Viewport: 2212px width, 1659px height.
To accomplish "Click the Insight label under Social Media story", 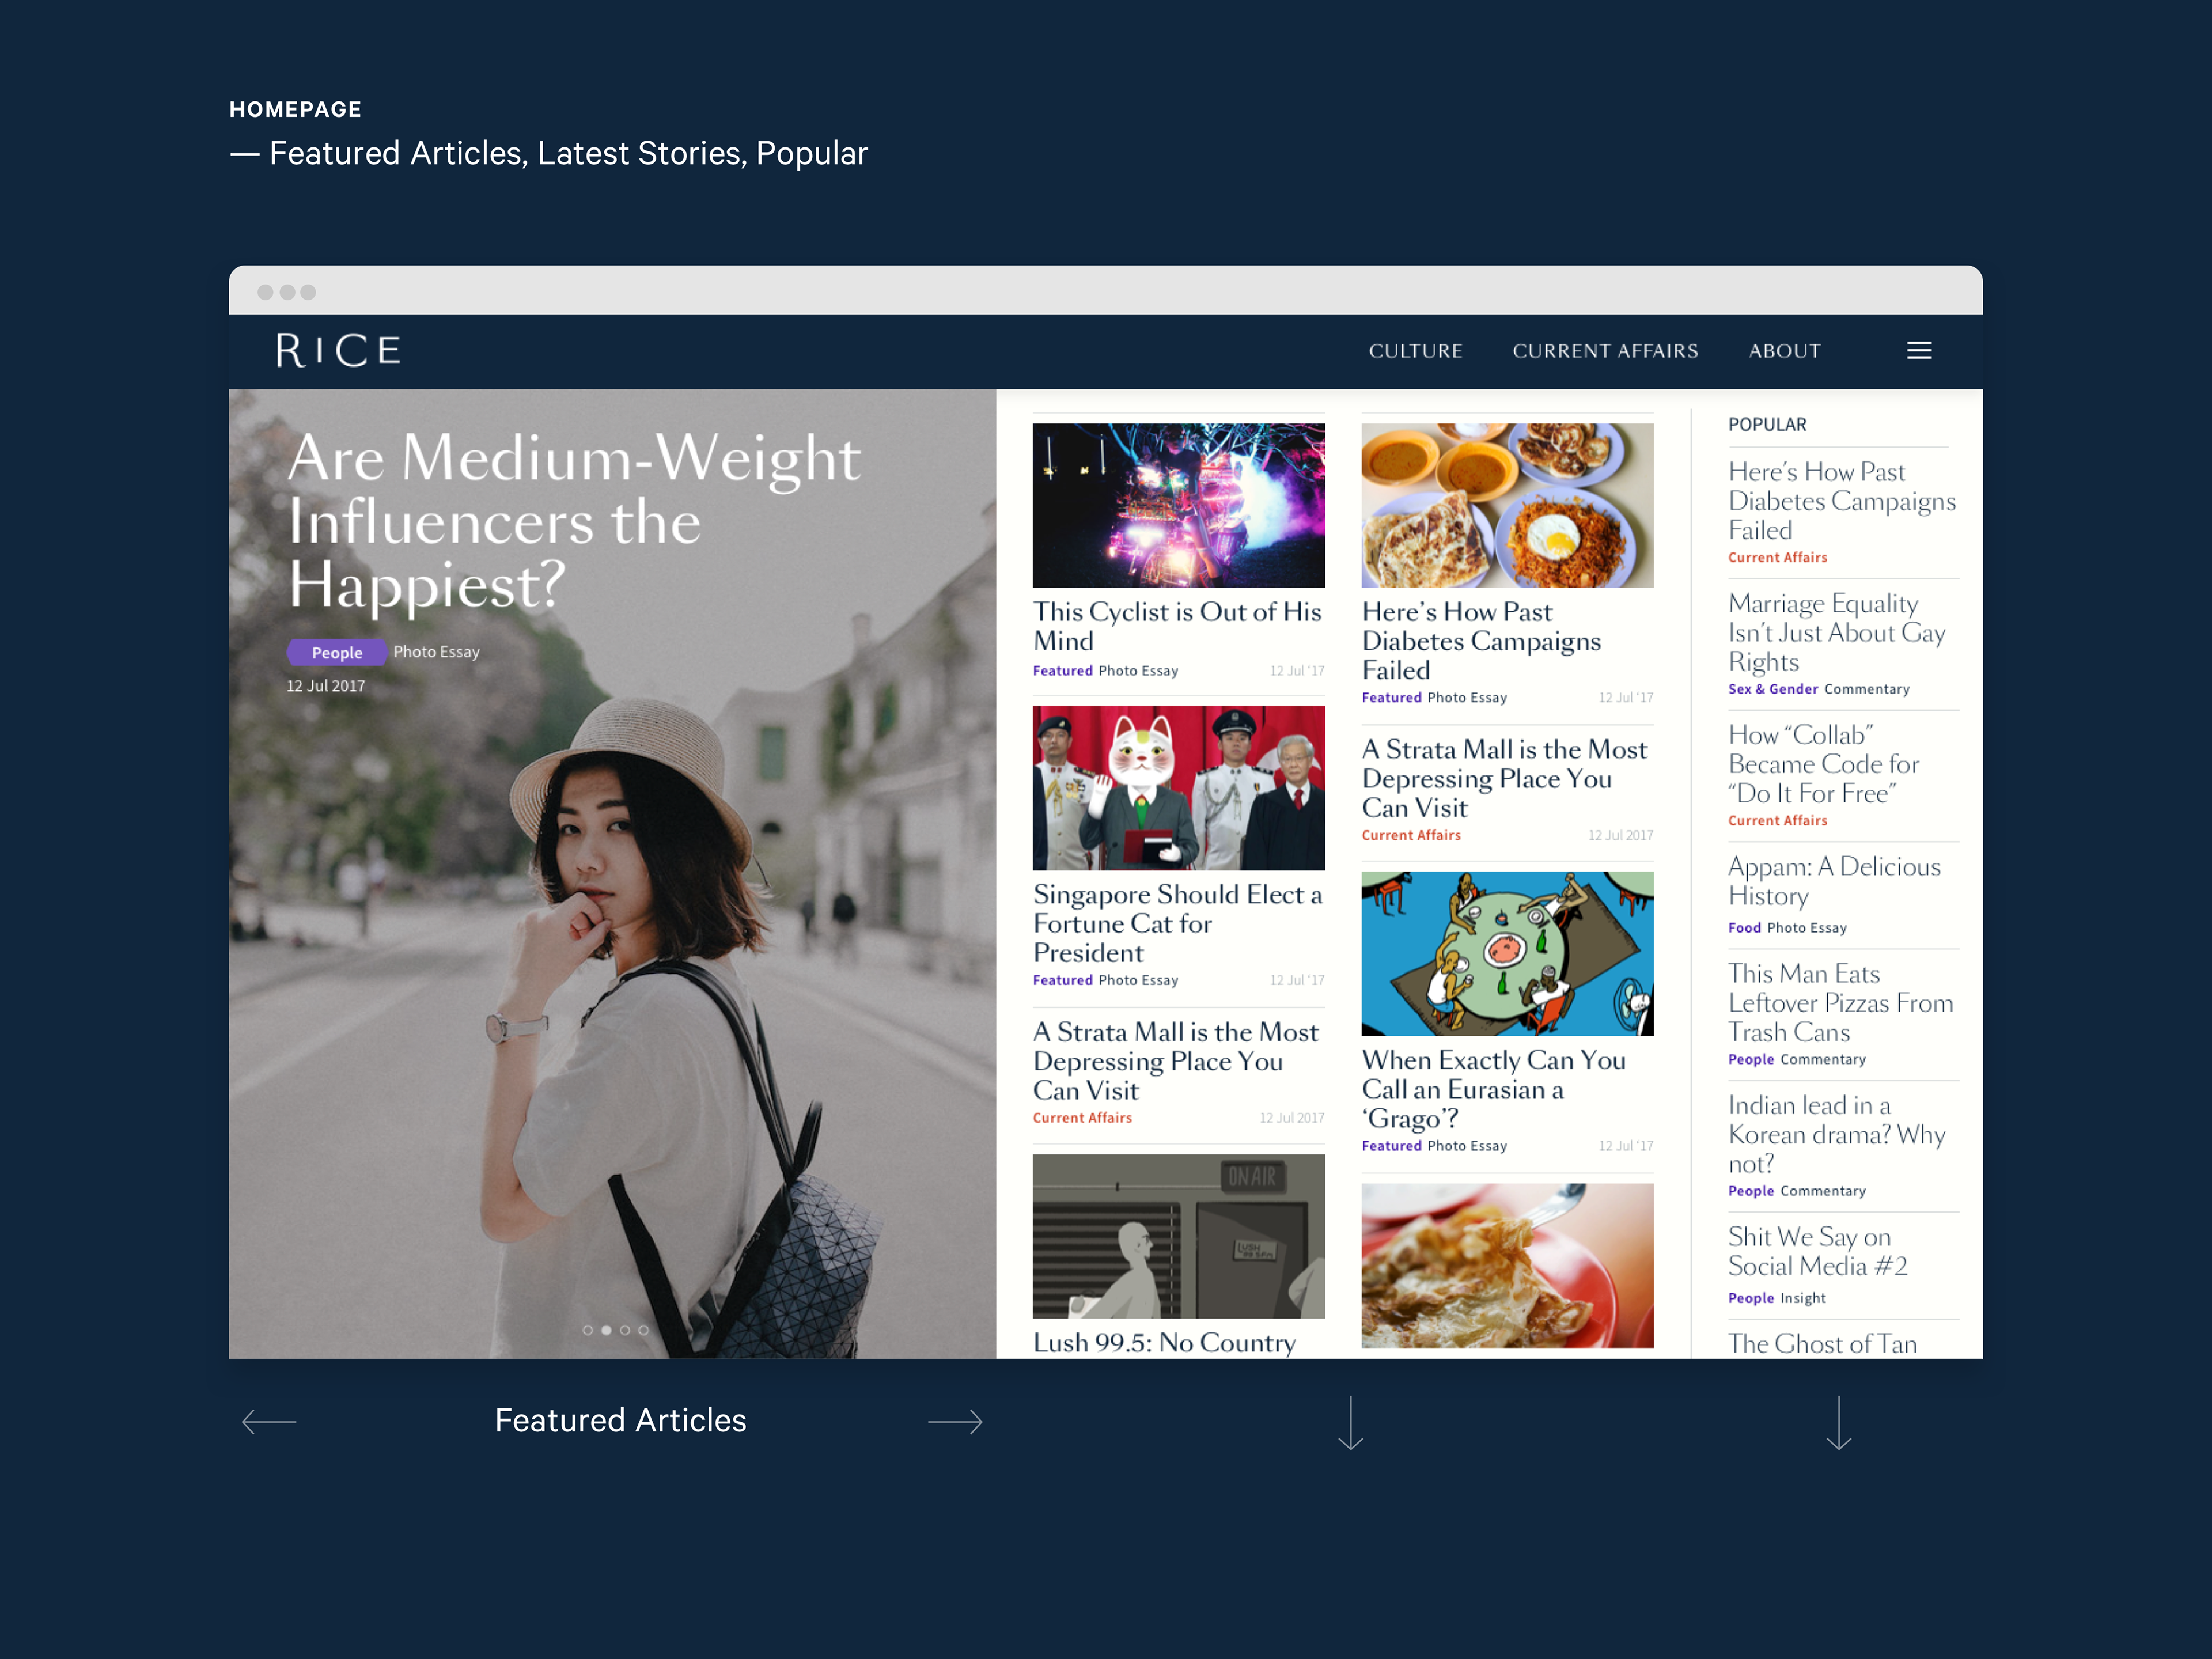I will point(1802,1298).
